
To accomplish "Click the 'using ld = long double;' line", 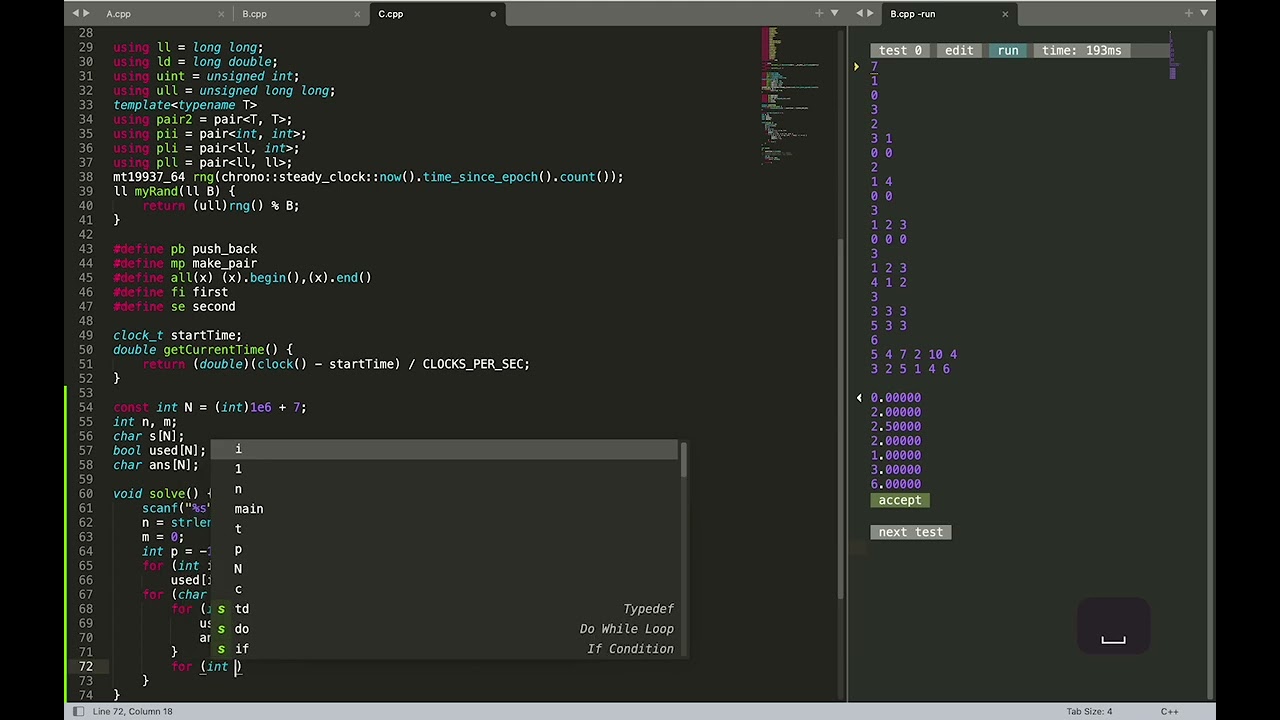I will coord(195,62).
